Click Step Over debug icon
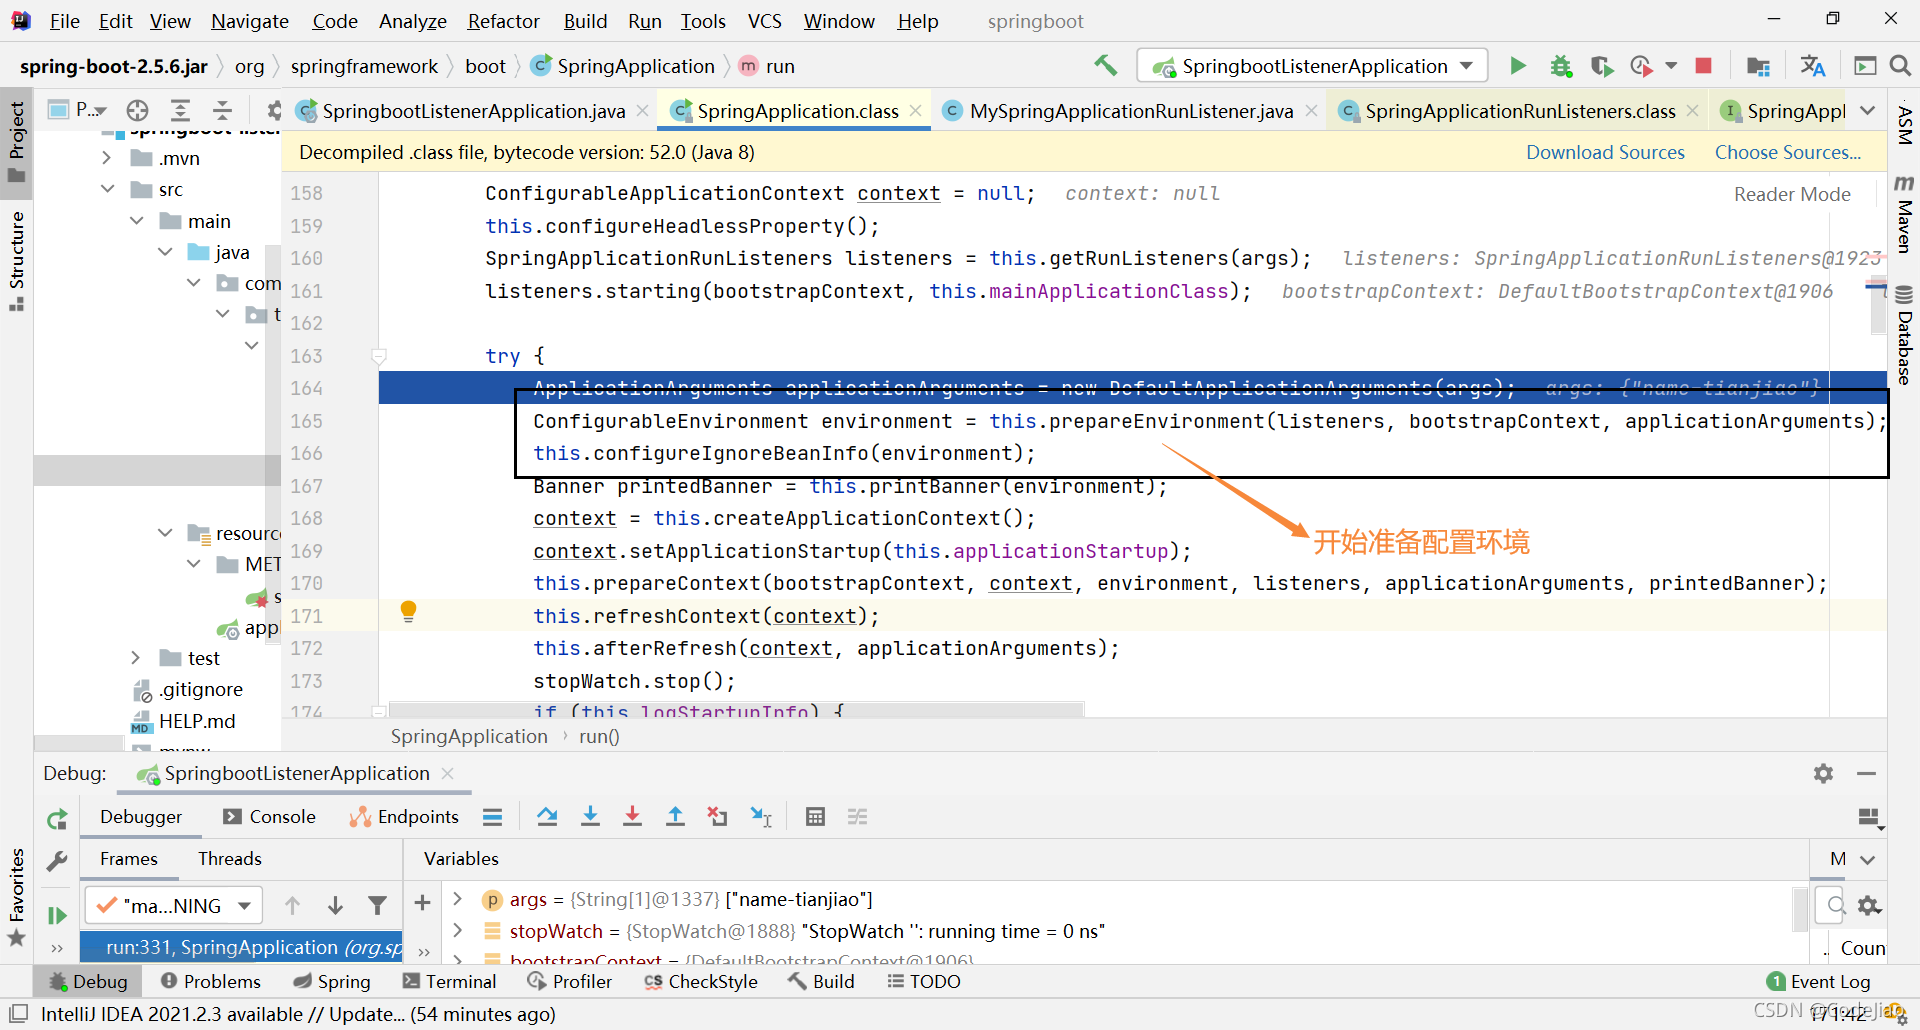 coord(547,817)
